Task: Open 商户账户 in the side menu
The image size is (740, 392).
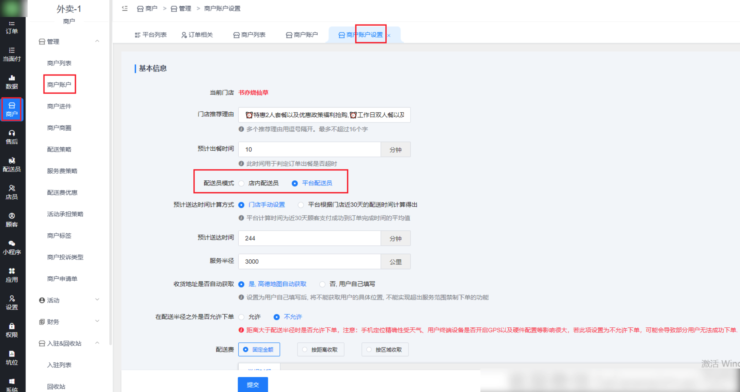Action: pyautogui.click(x=59, y=85)
